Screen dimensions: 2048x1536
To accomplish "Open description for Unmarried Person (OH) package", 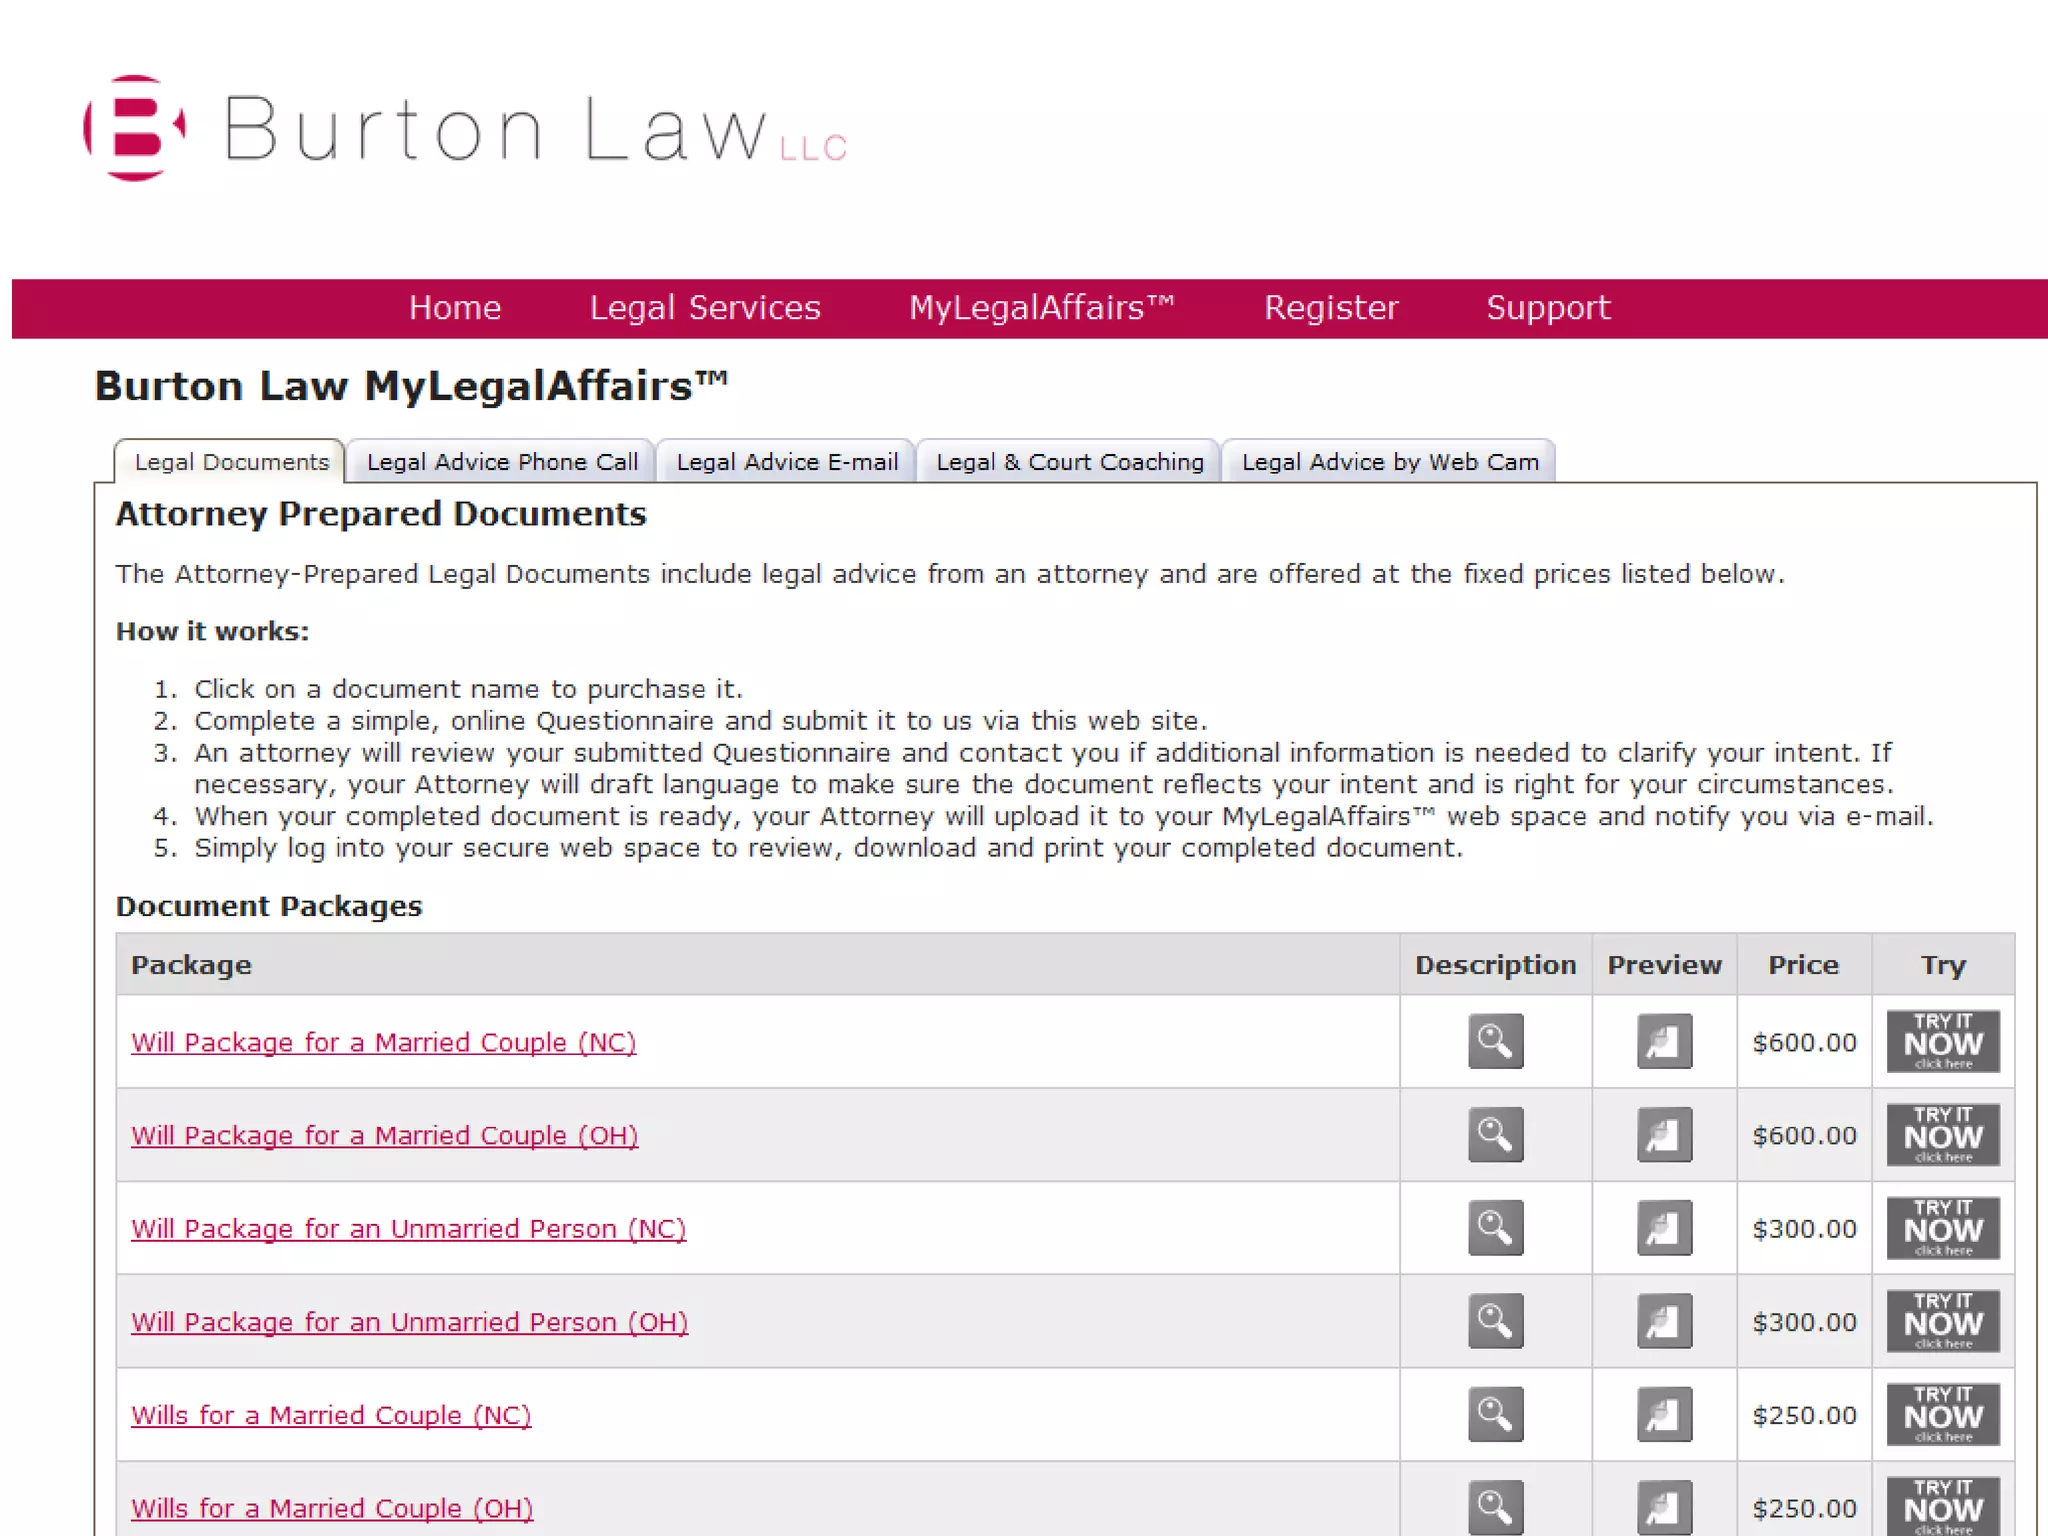I will click(1495, 1321).
